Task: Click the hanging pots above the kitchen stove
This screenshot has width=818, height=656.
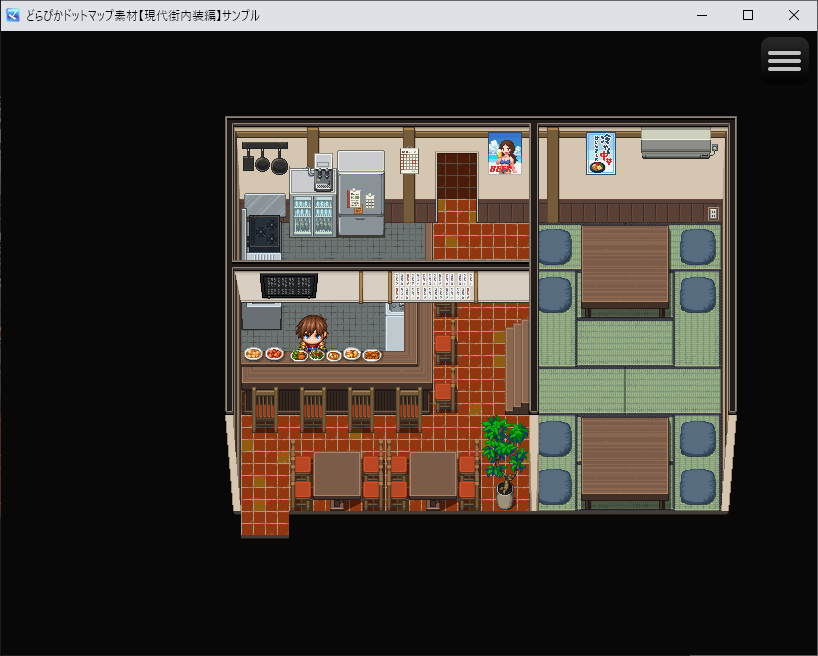Action: (x=262, y=162)
